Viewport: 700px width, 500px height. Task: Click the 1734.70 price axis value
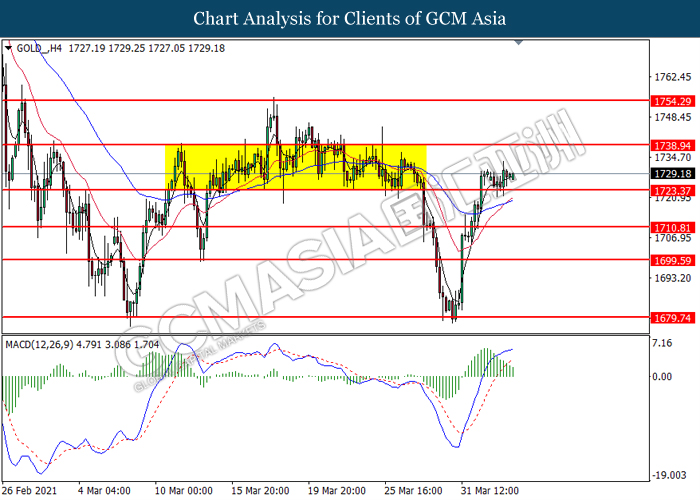672,158
